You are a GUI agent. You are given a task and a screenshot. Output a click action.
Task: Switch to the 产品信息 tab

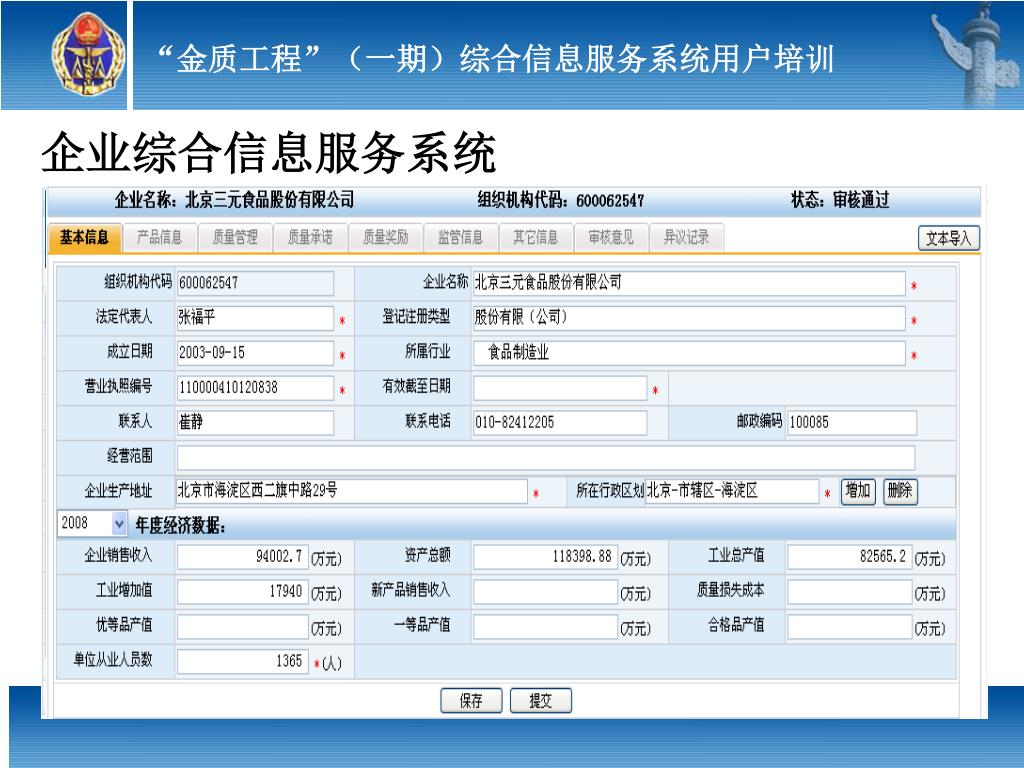(x=159, y=238)
